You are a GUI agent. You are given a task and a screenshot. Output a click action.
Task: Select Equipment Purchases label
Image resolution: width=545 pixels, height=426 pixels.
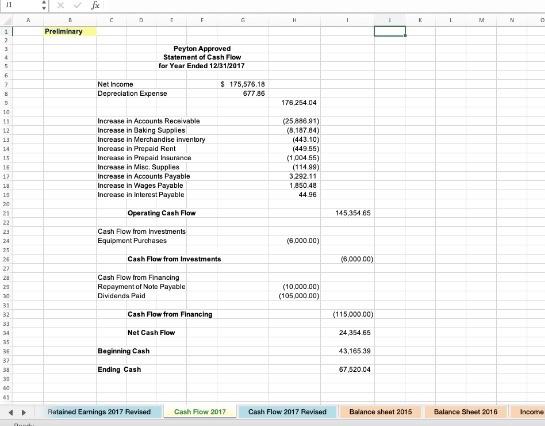[x=132, y=241]
